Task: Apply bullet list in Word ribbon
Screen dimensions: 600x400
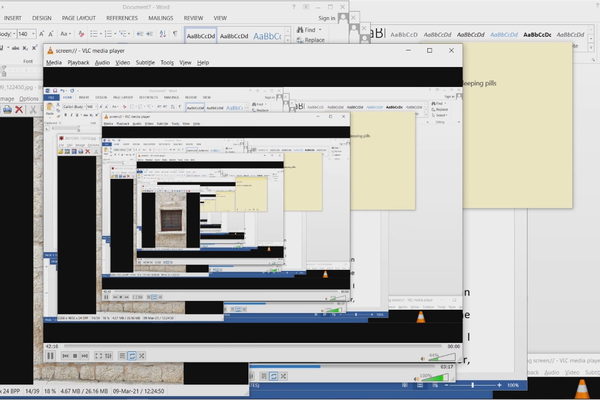Action: coord(94,34)
